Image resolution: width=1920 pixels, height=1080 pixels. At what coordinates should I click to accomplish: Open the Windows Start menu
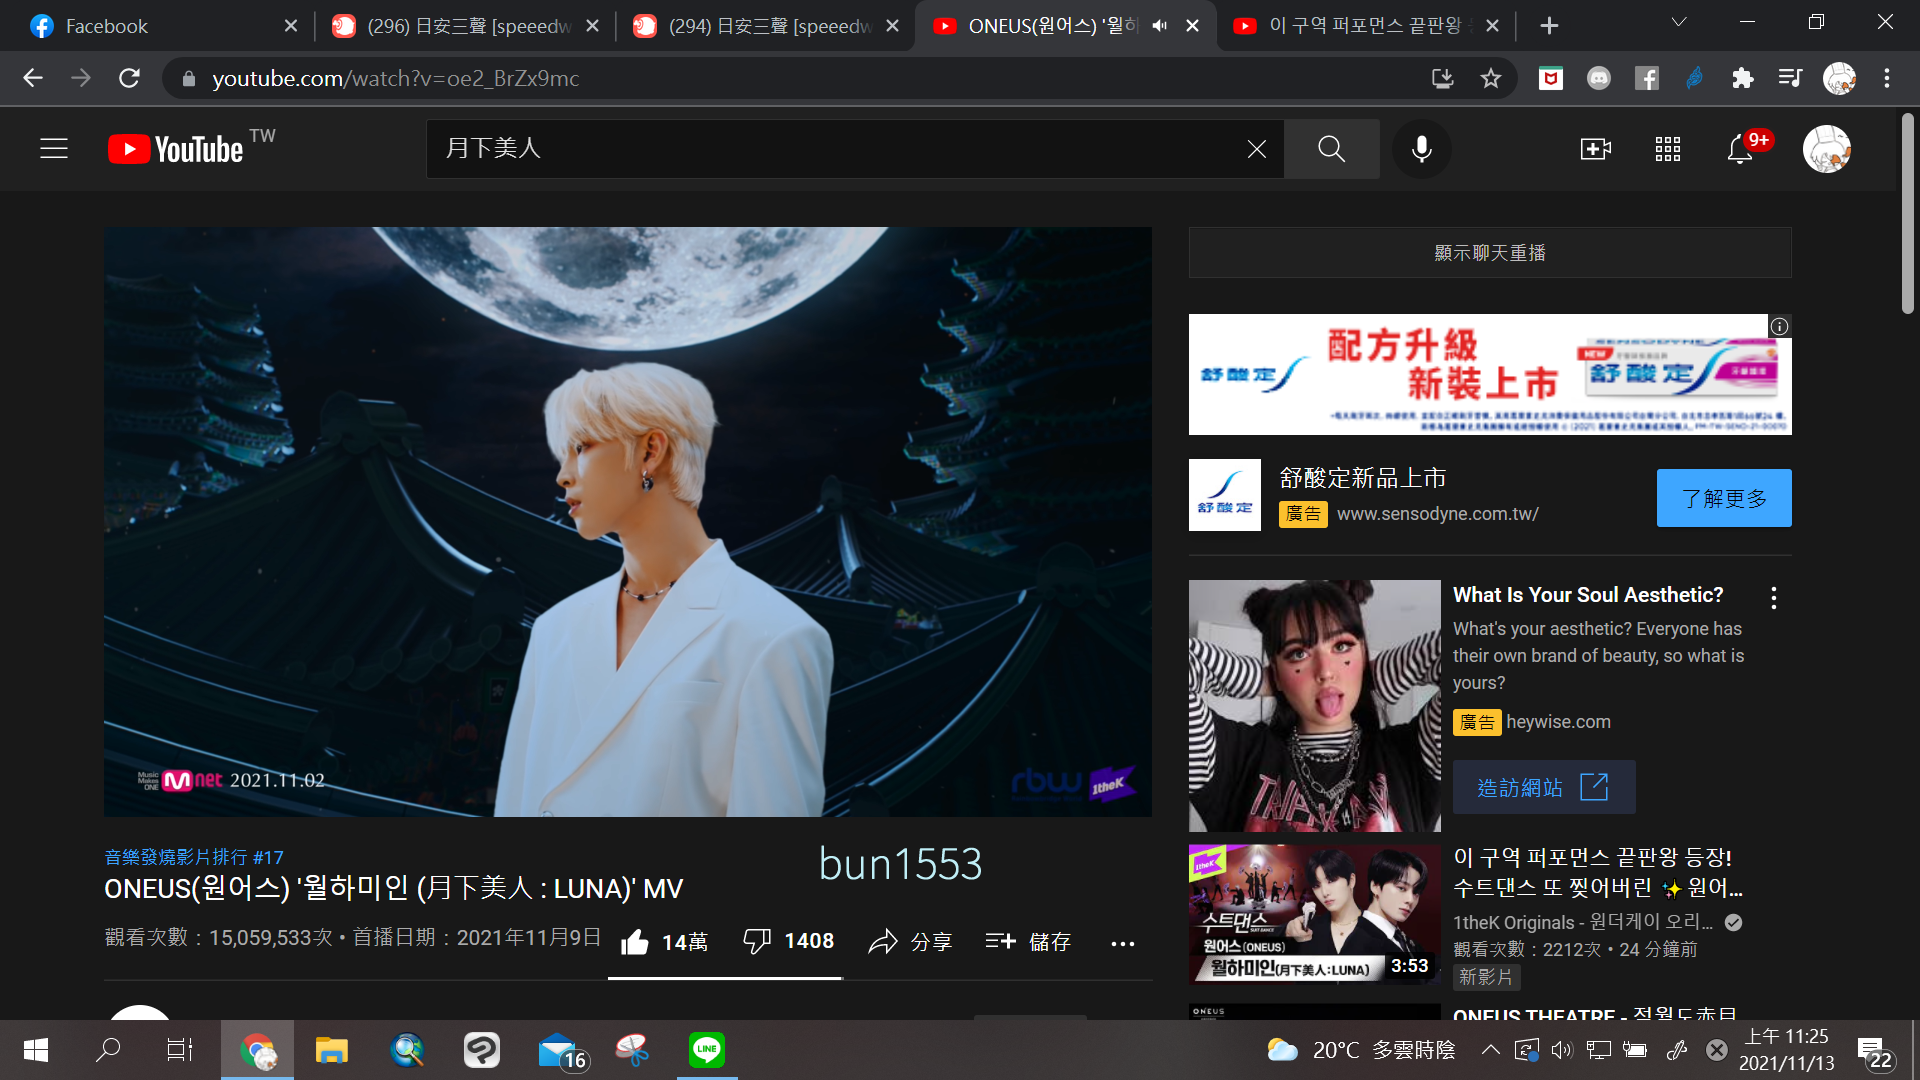click(x=36, y=1050)
